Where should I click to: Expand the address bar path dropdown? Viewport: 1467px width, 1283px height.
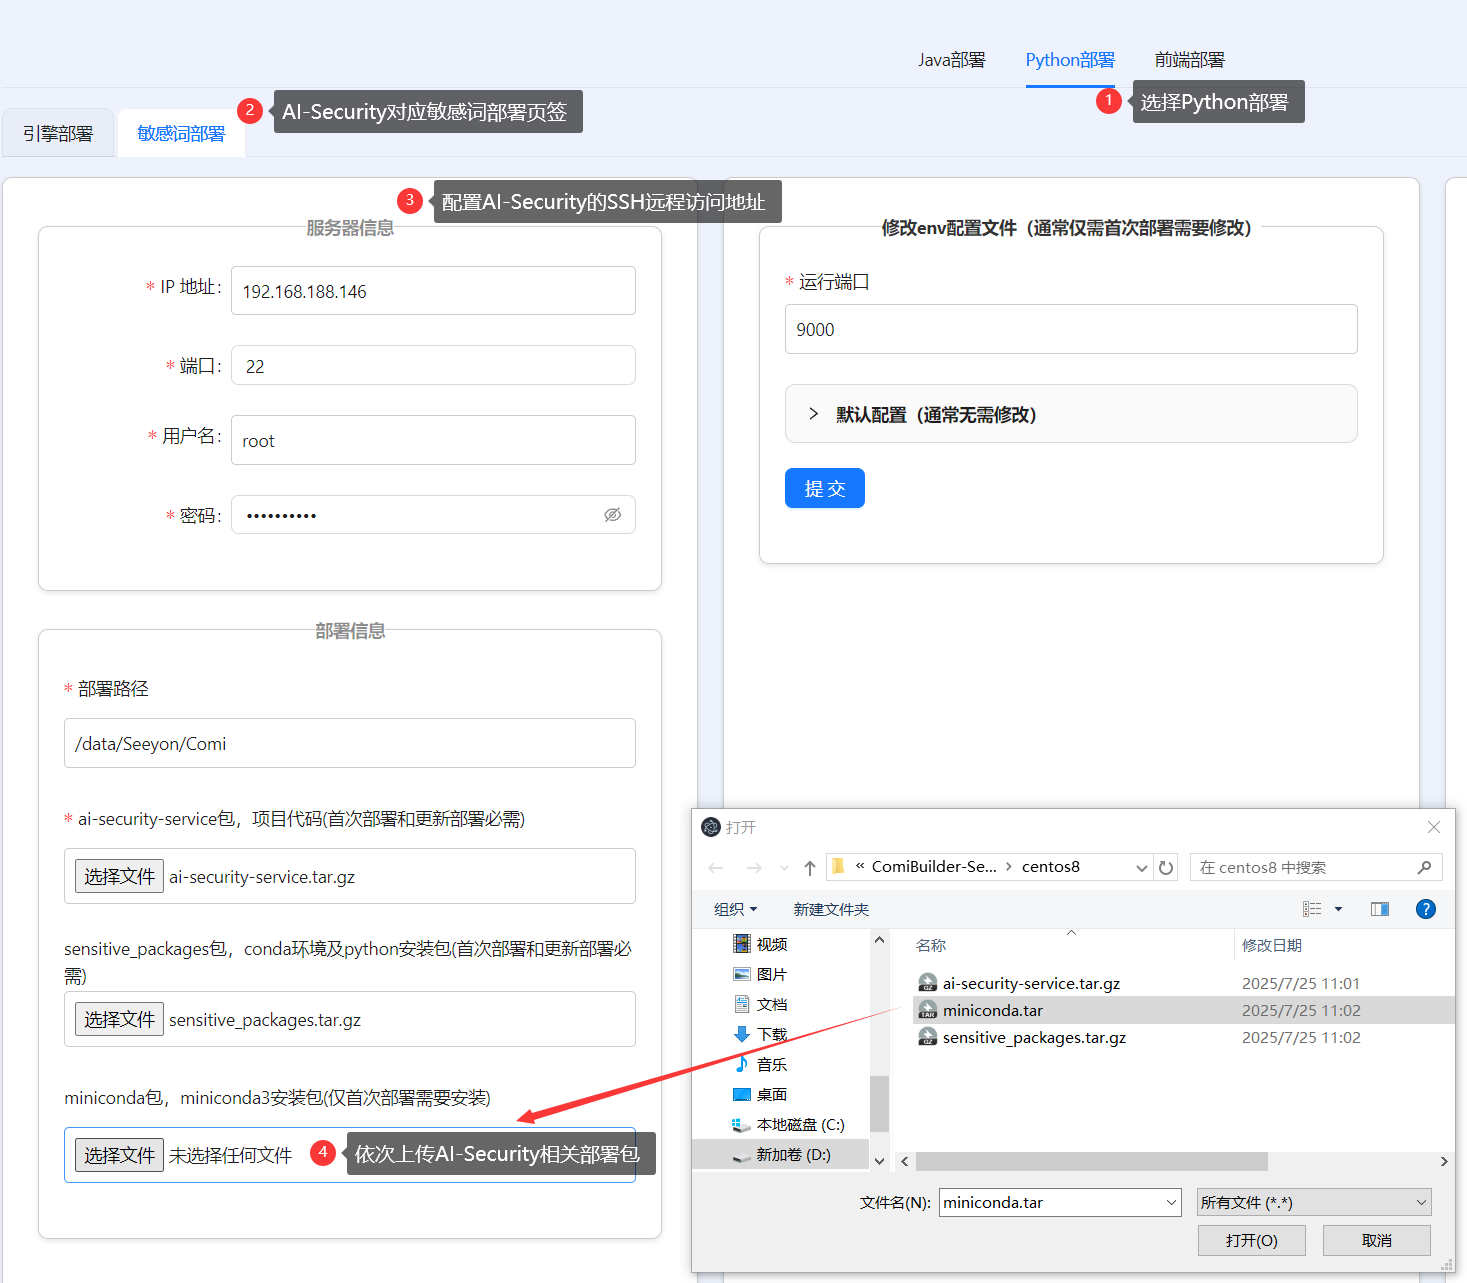coord(1141,868)
